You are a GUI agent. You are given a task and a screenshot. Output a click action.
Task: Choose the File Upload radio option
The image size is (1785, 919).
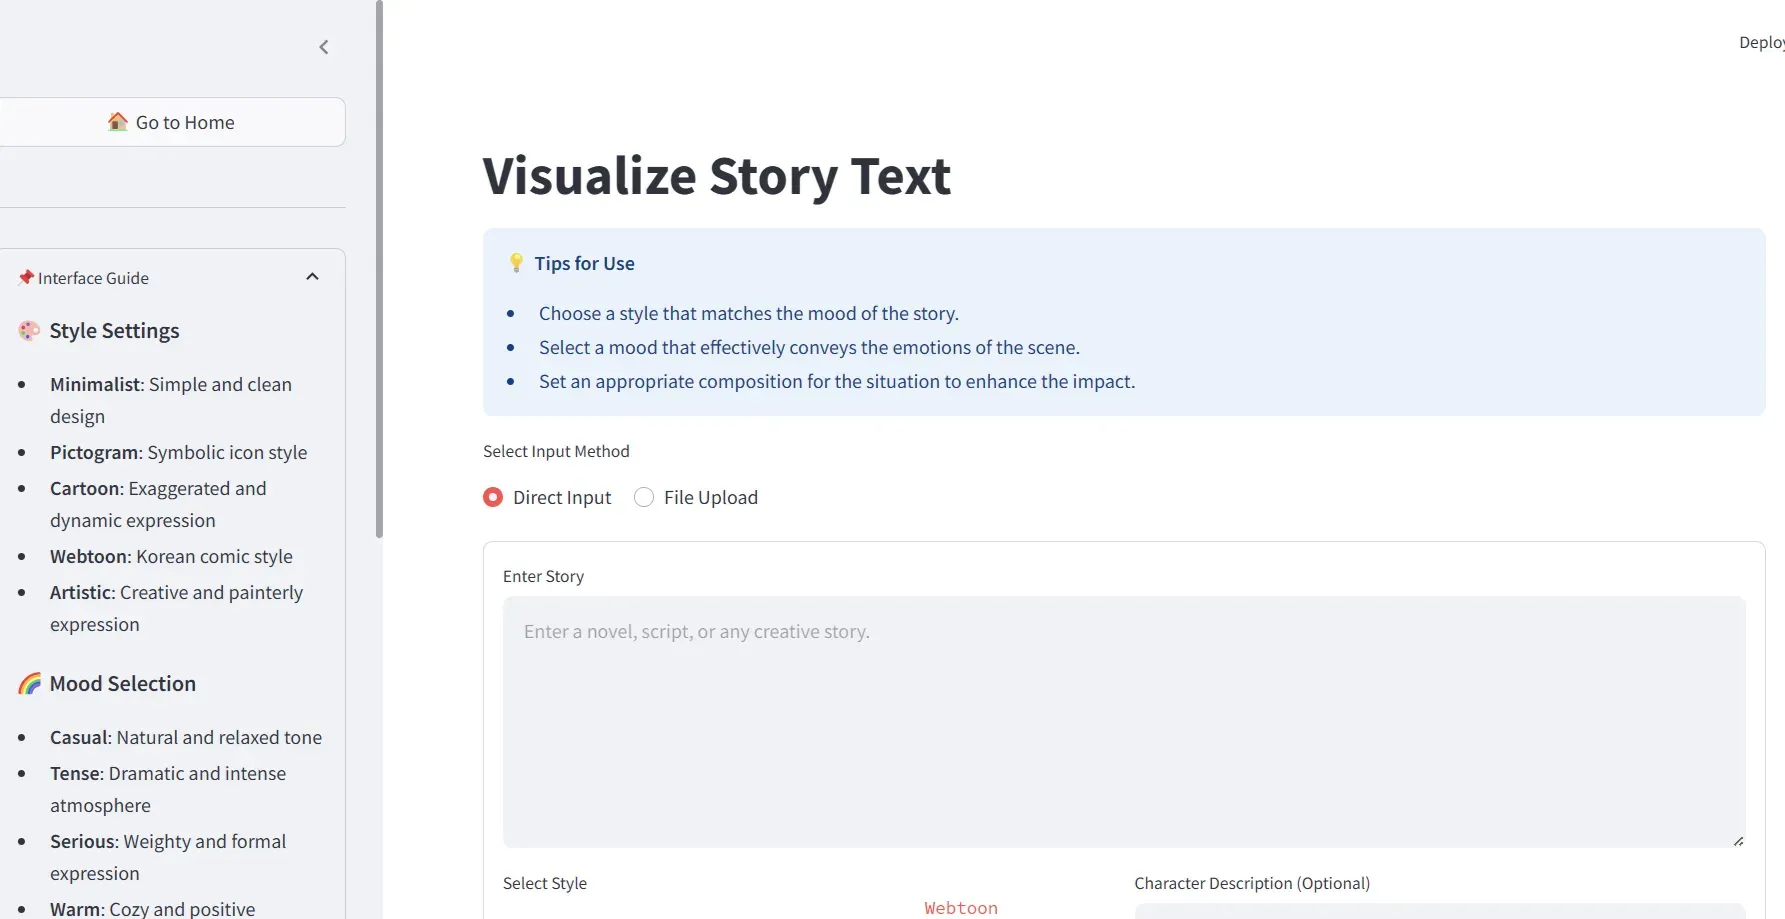644,497
